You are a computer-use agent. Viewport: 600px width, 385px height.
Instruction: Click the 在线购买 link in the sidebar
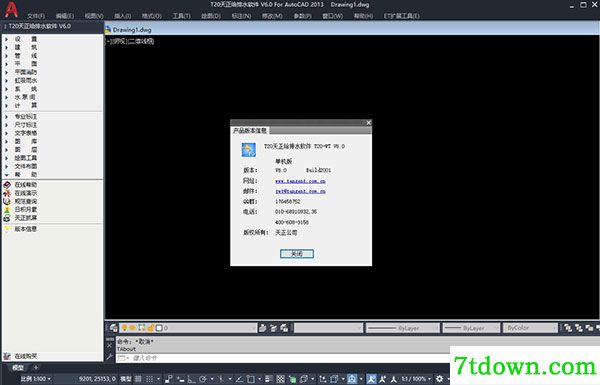(26, 356)
